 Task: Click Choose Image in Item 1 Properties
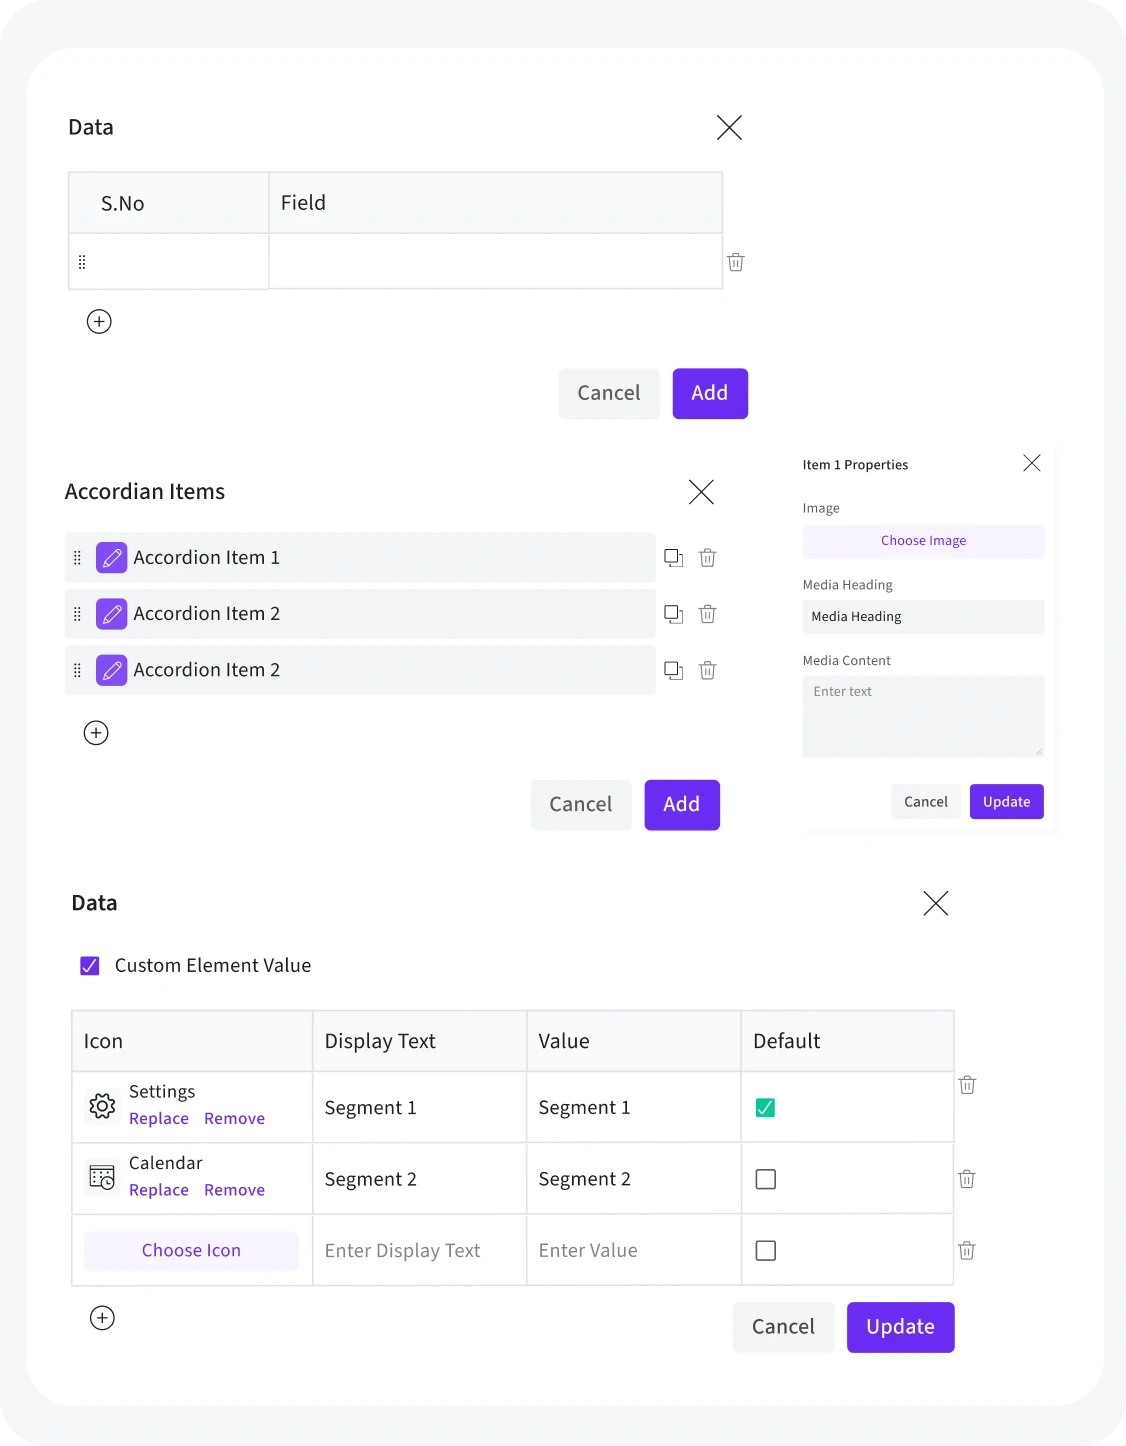(923, 541)
